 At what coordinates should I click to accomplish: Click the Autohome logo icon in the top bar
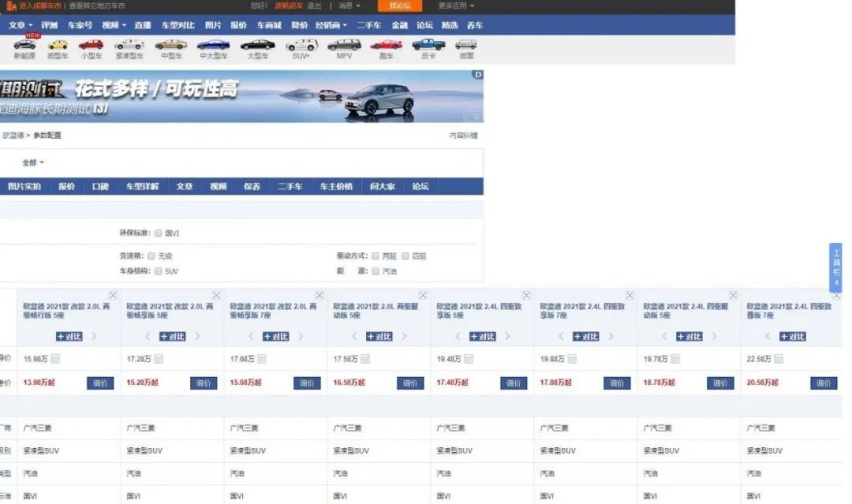[11, 5]
